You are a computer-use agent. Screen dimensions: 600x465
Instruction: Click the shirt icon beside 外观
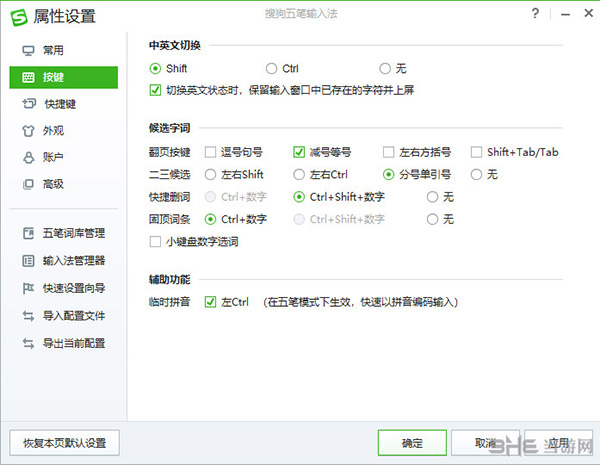coord(28,131)
